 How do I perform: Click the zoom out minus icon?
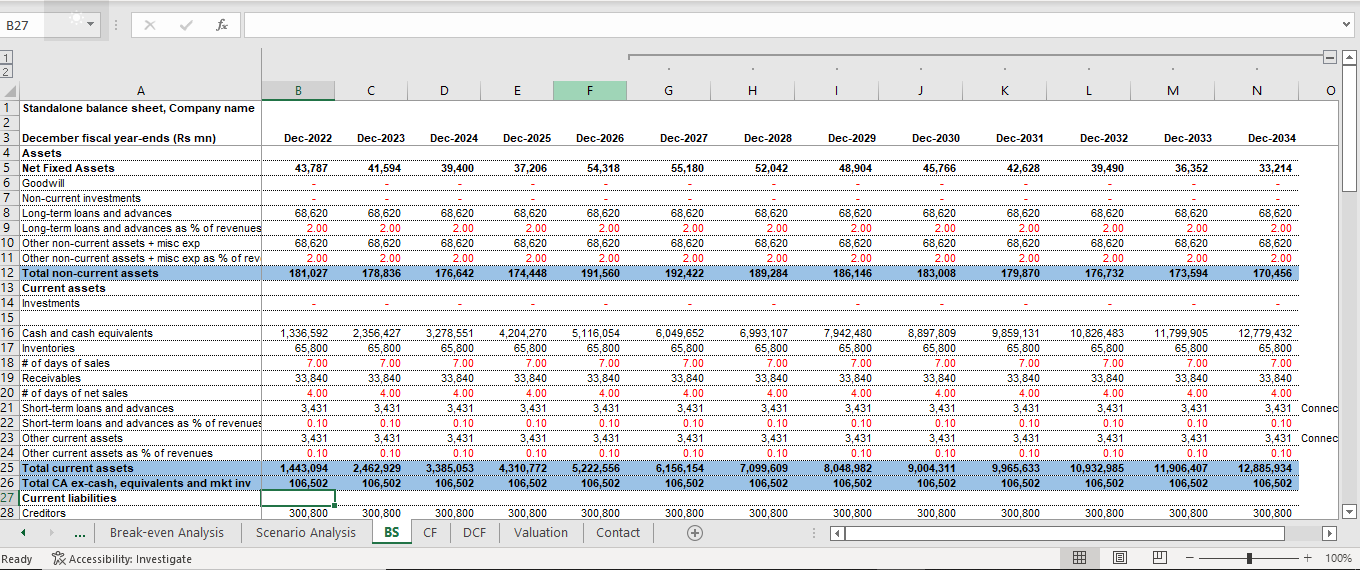[x=1189, y=558]
